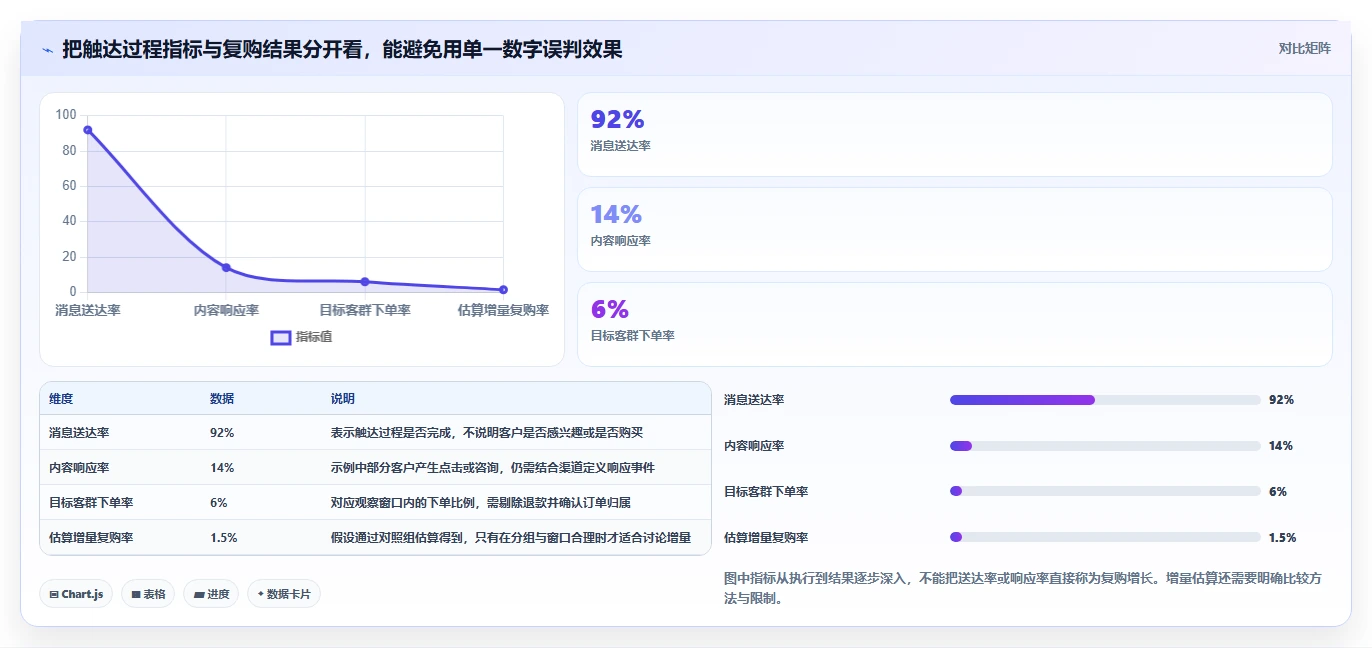Select the 92% 消息送达率 data card
Image resolution: width=1372 pixels, height=648 pixels.
[955, 135]
